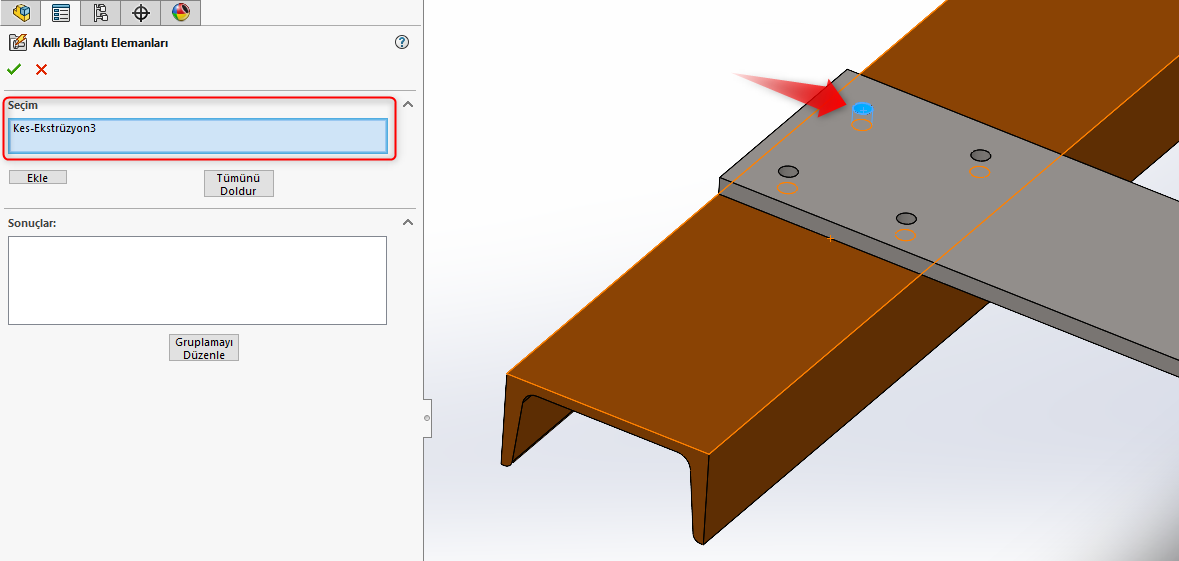
Task: Click the Tümünü Doldur button
Action: (238, 184)
